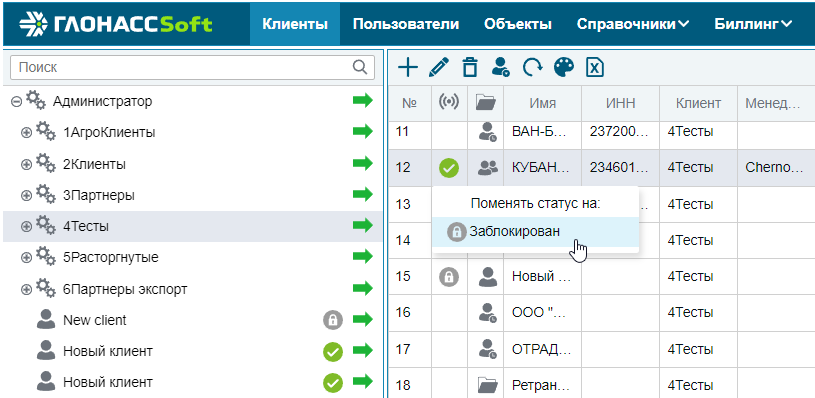Click the ГЛОНАССSoft logo
The width and height of the screenshot is (815, 398).
pyautogui.click(x=116, y=24)
